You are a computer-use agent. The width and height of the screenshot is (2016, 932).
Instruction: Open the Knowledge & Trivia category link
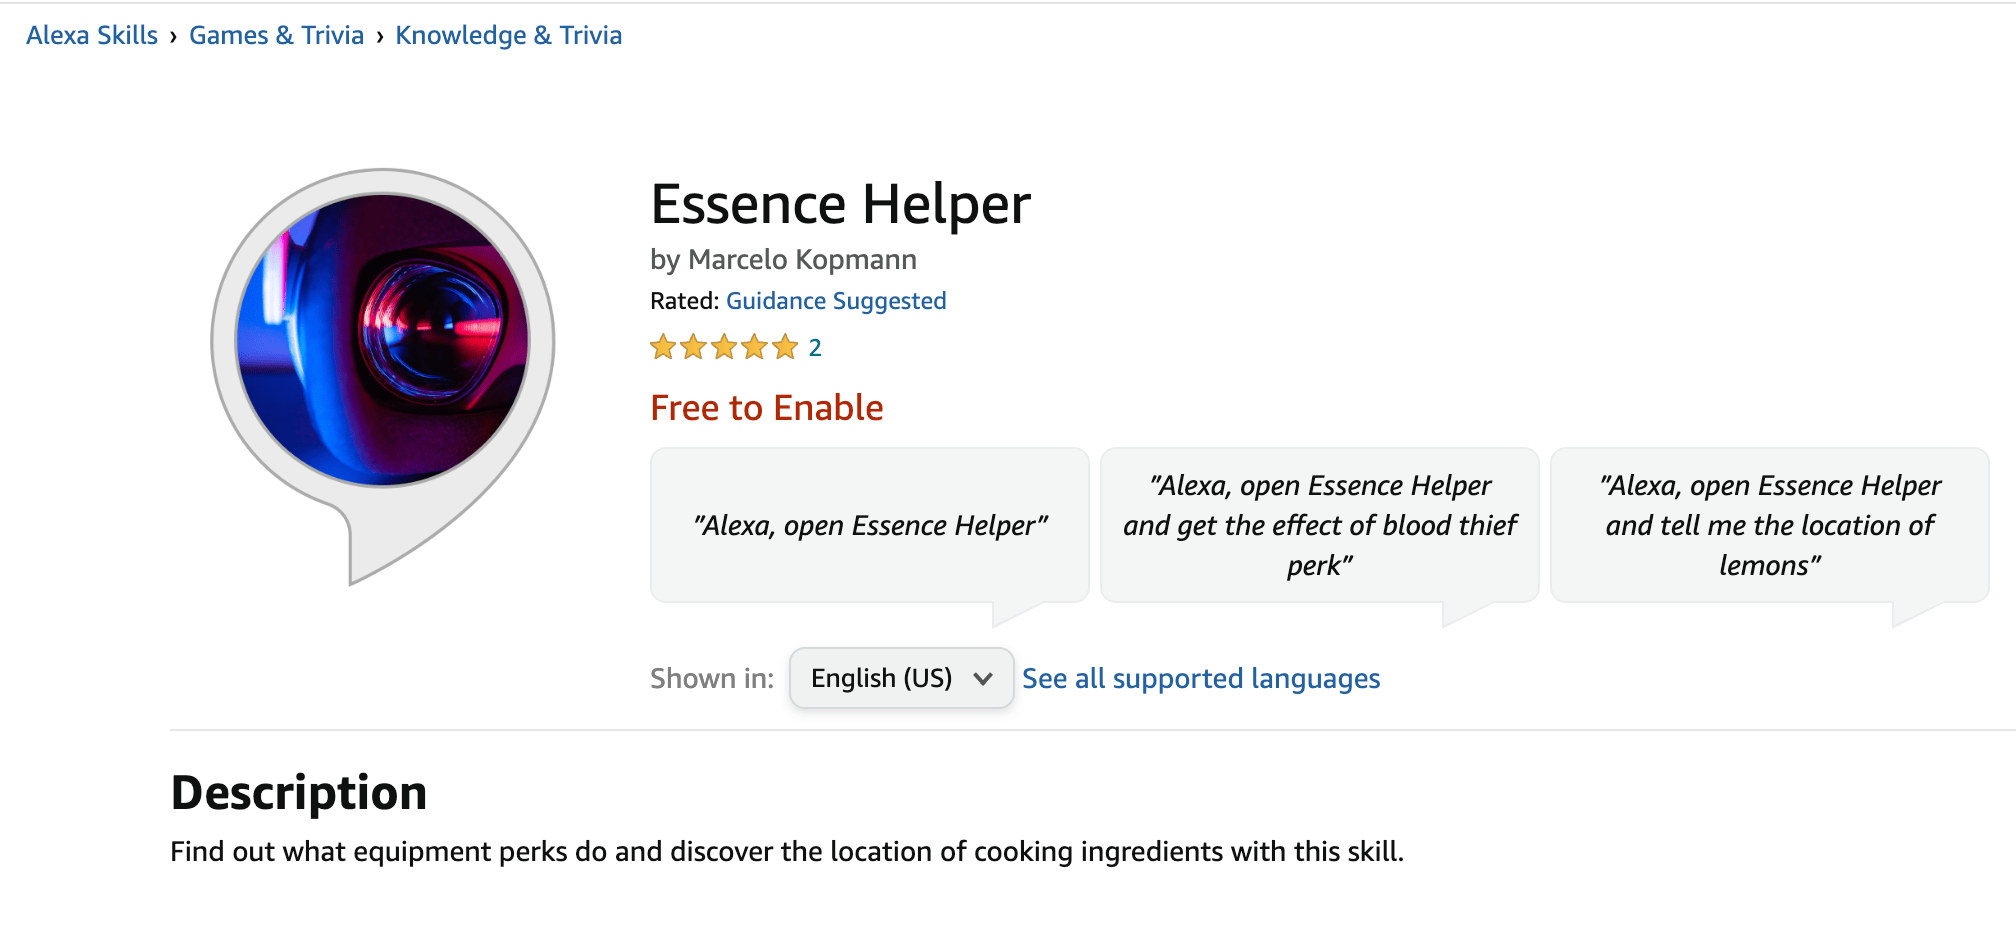point(508,34)
